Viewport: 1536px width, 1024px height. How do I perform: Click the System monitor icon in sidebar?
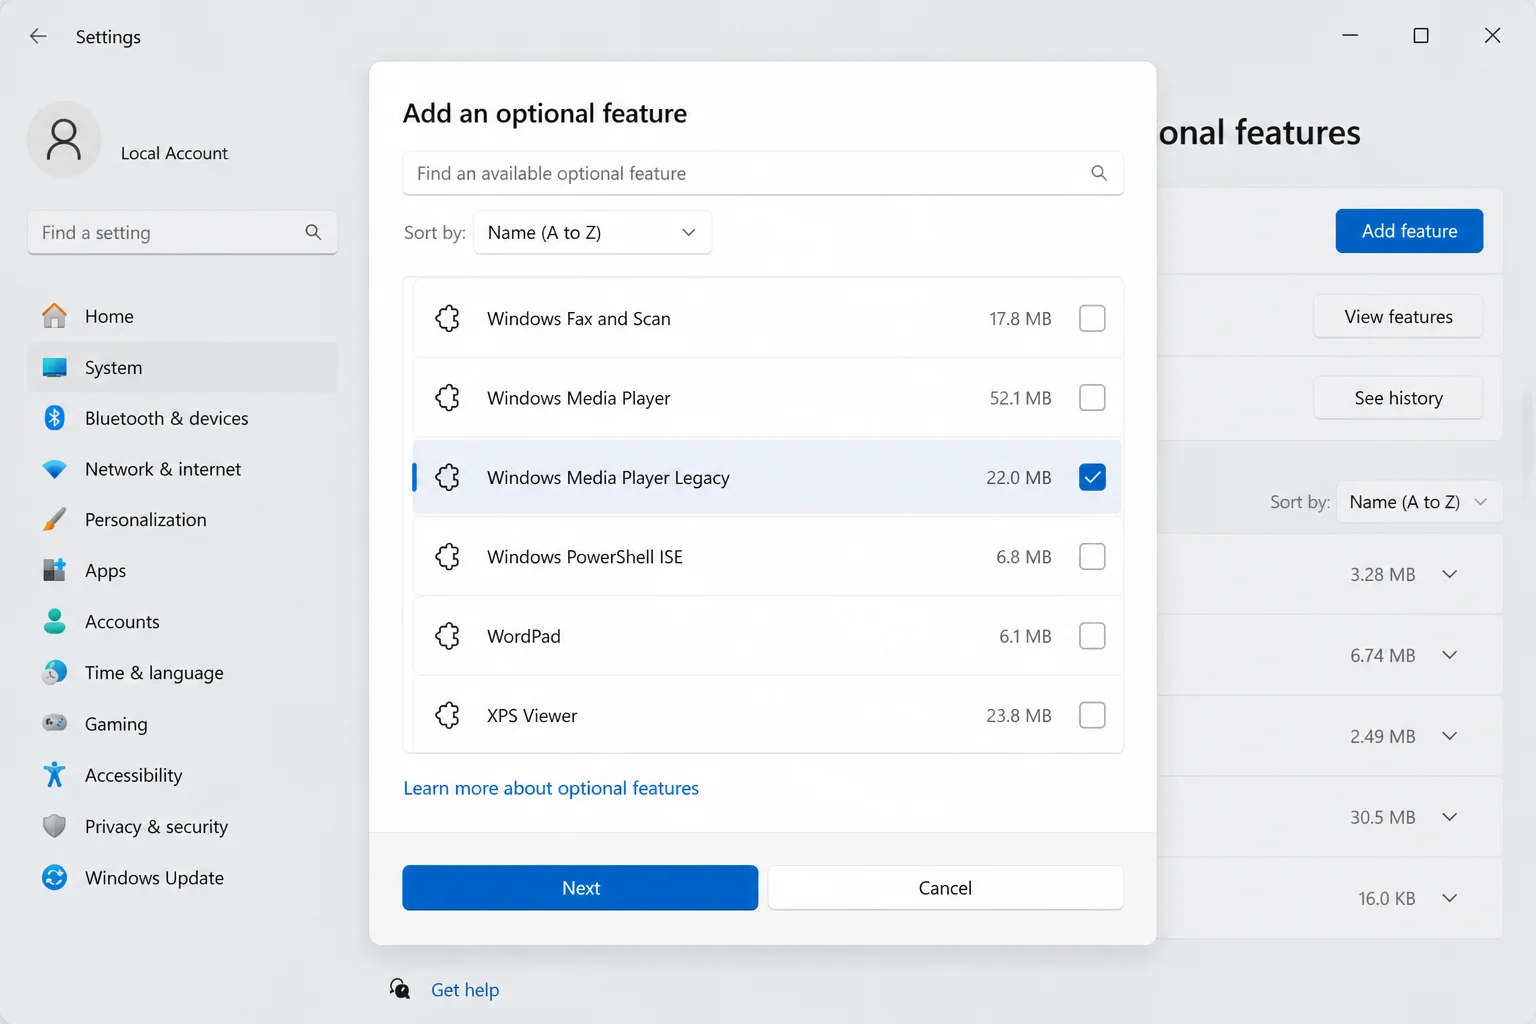tap(55, 368)
